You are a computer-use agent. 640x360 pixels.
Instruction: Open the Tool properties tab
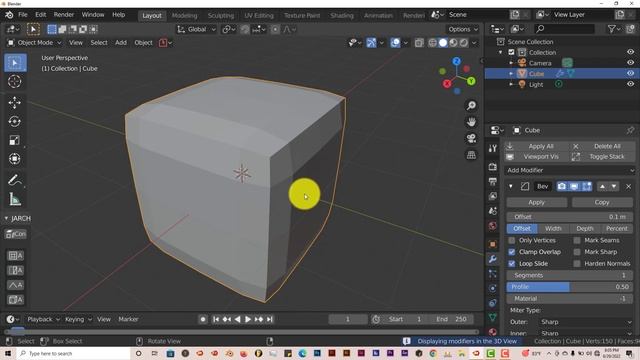(x=493, y=149)
